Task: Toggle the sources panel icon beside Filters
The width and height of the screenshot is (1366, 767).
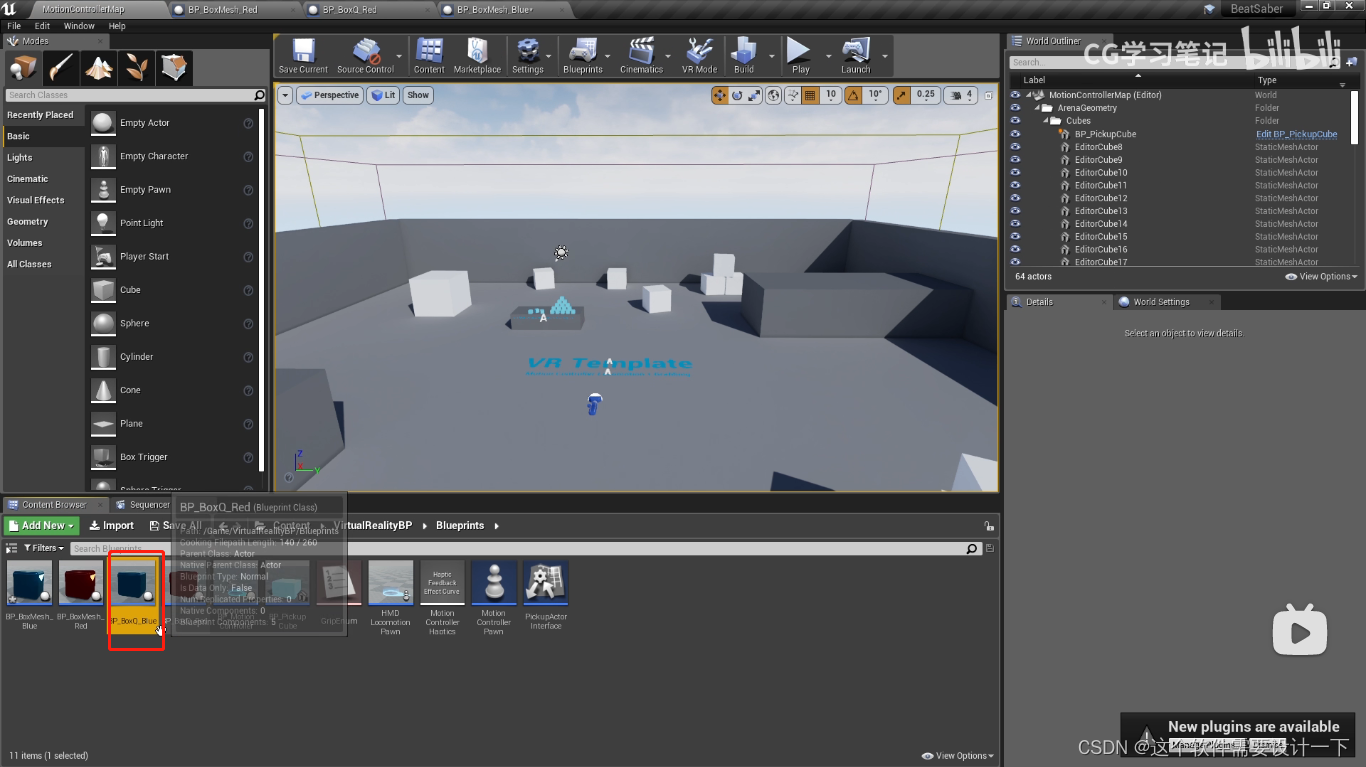Action: click(x=12, y=548)
